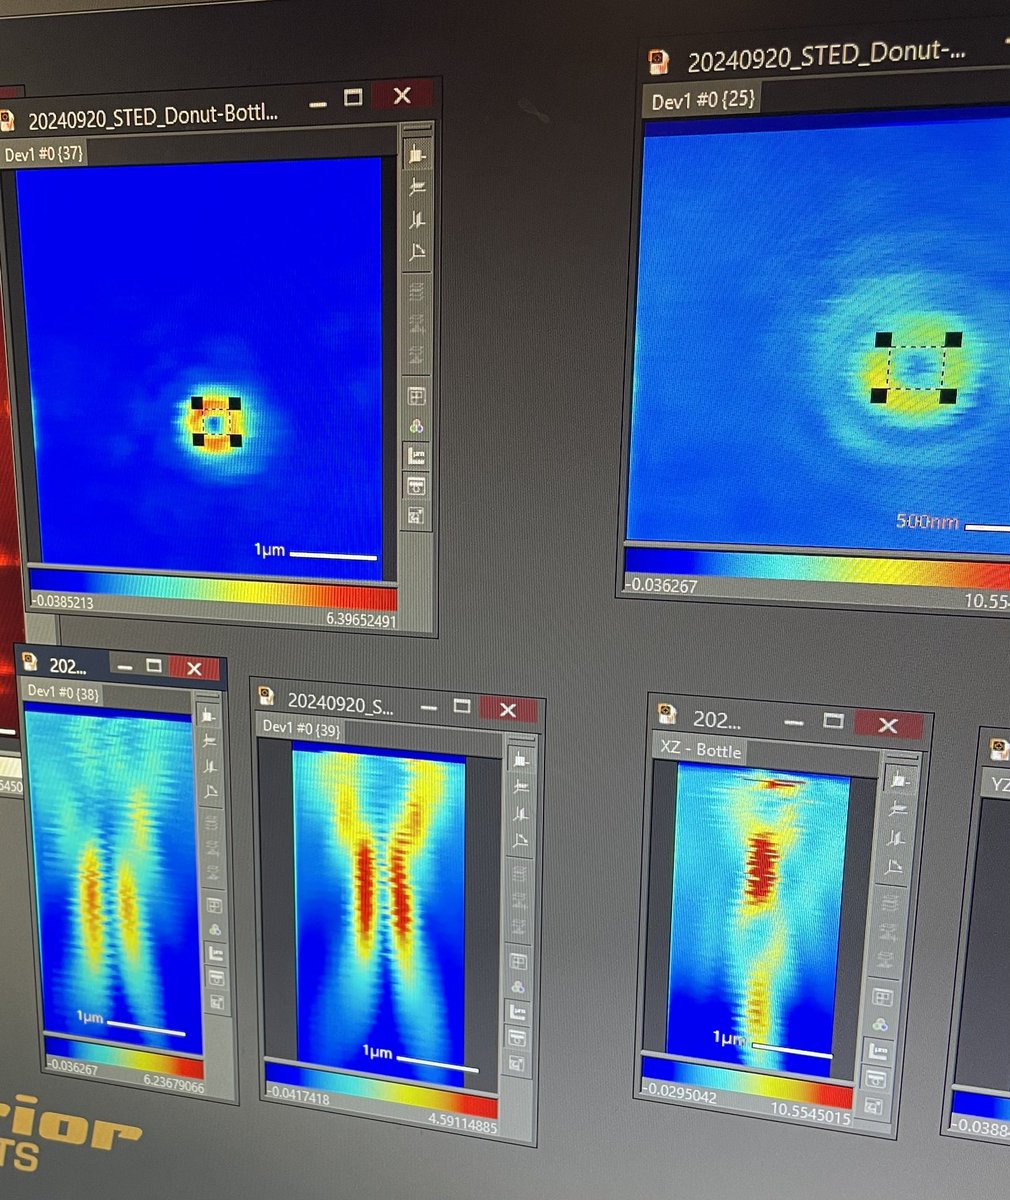Click the RGB color circles icon in XZ - Bottle window

pyautogui.click(x=881, y=1025)
